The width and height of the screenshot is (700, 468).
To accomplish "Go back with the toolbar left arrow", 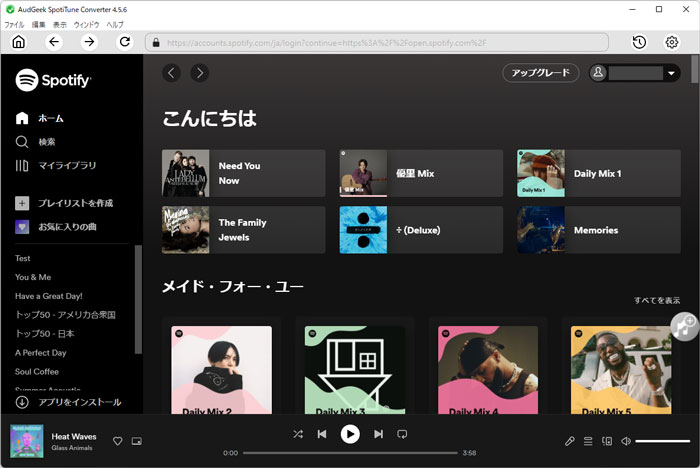I will pyautogui.click(x=54, y=42).
